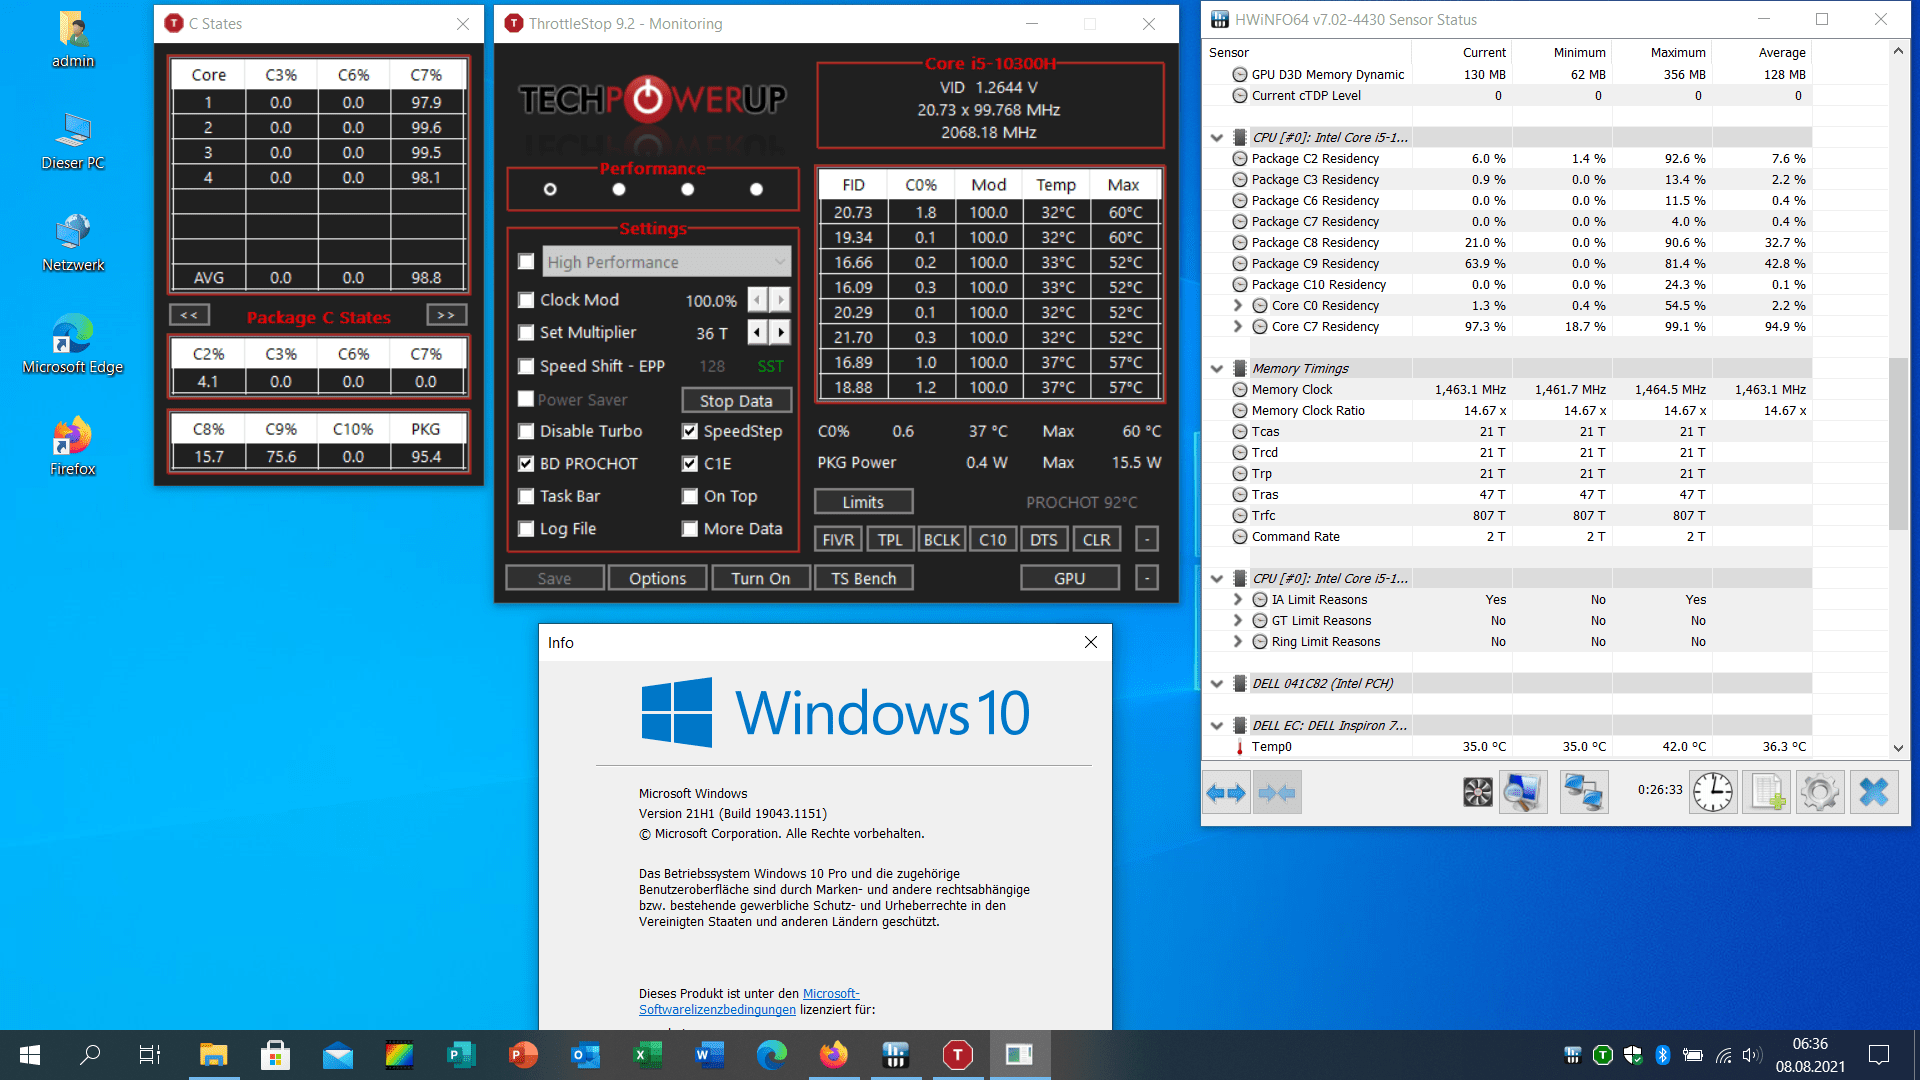Click HWiNFO shrink layout arrows icon
Screen dimensions: 1920x1080
pyautogui.click(x=1277, y=793)
